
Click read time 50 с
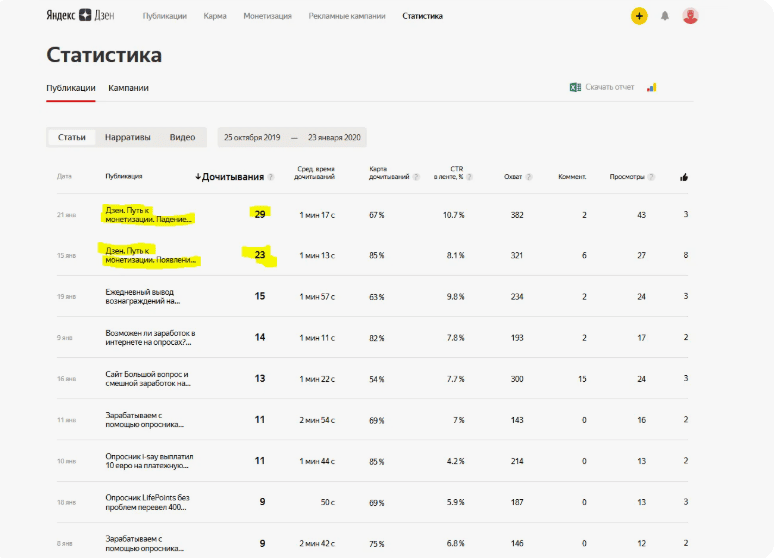[x=328, y=502]
